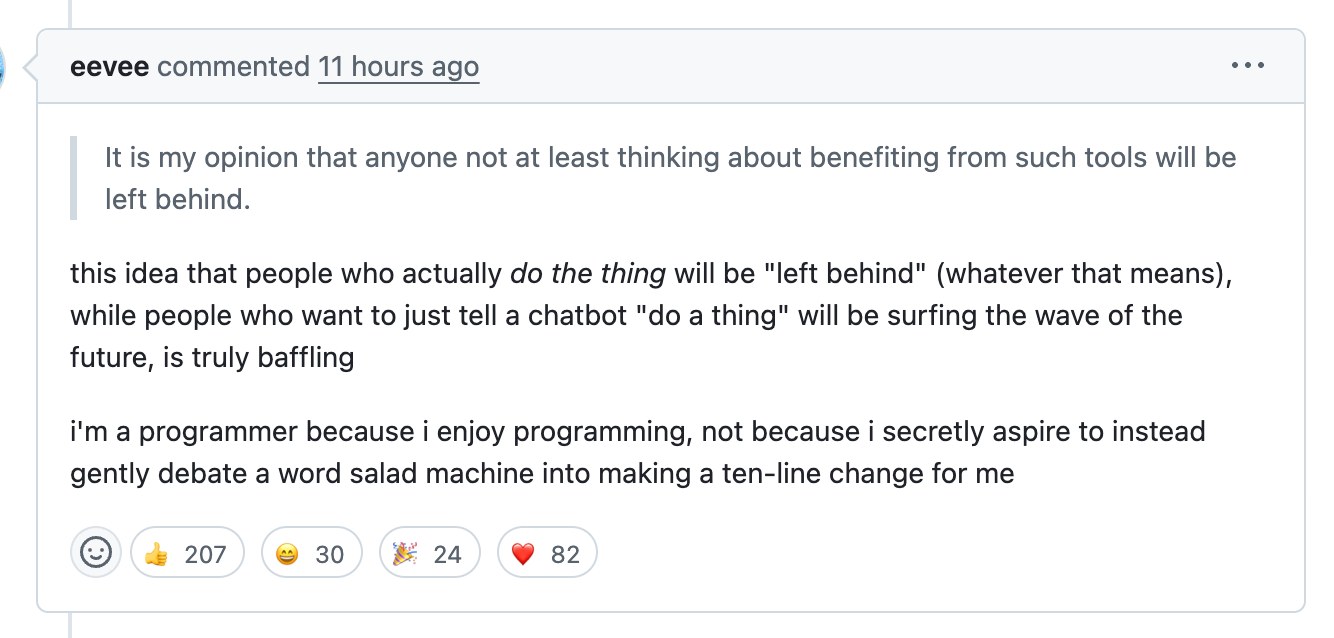The width and height of the screenshot is (1334, 638).
Task: Click the commenter avatar at left edge
Action: 3,68
